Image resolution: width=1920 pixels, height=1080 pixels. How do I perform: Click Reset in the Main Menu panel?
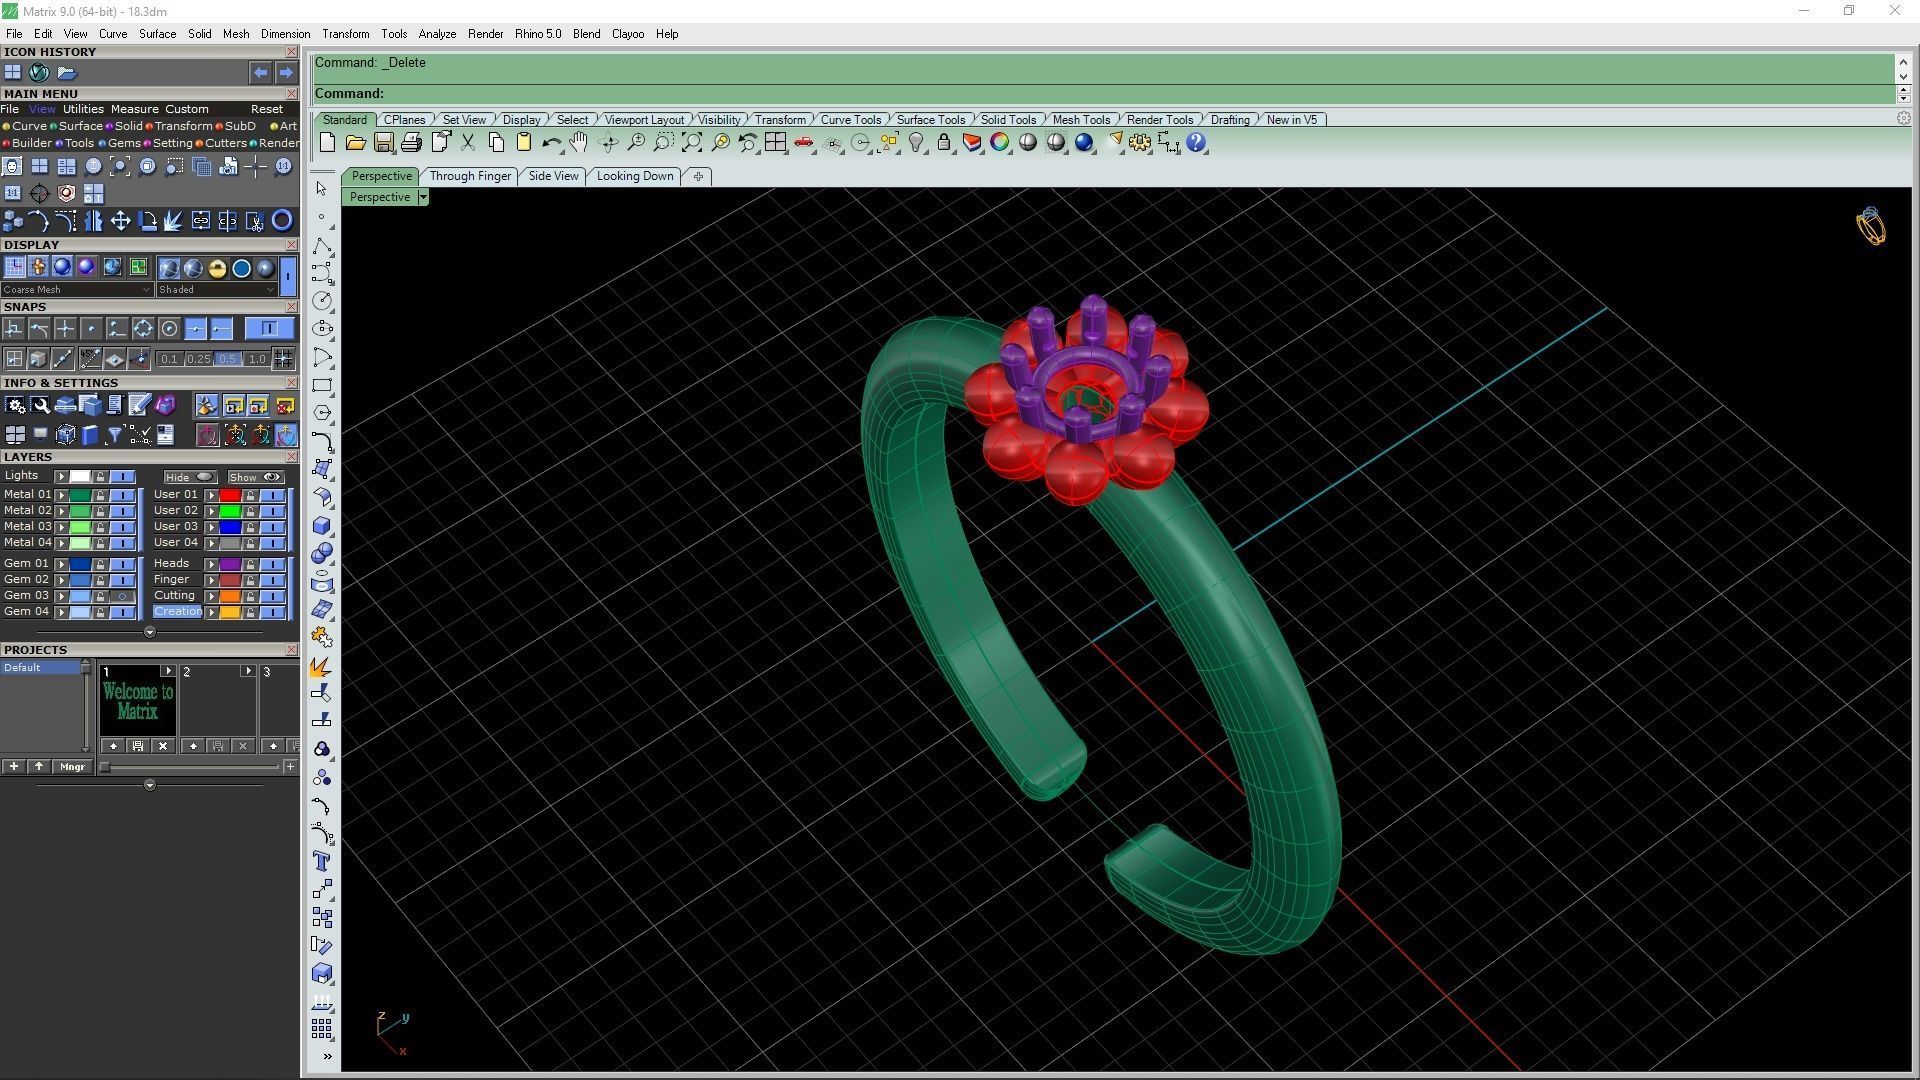(x=266, y=109)
